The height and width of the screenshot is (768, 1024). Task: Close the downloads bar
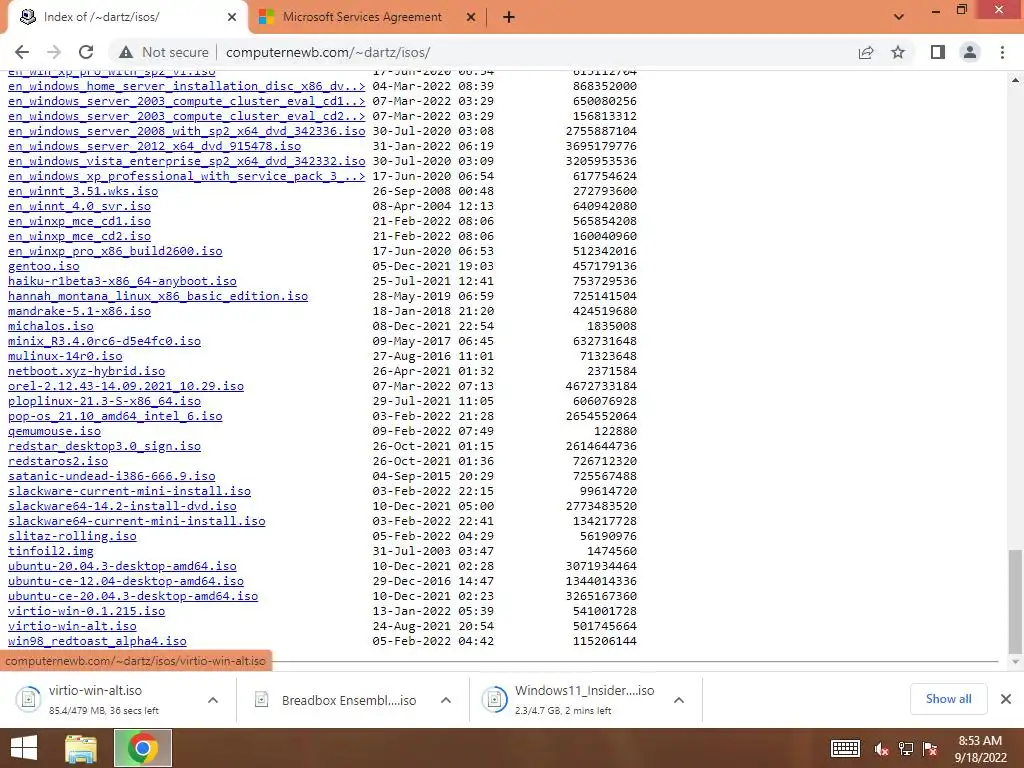(1006, 699)
